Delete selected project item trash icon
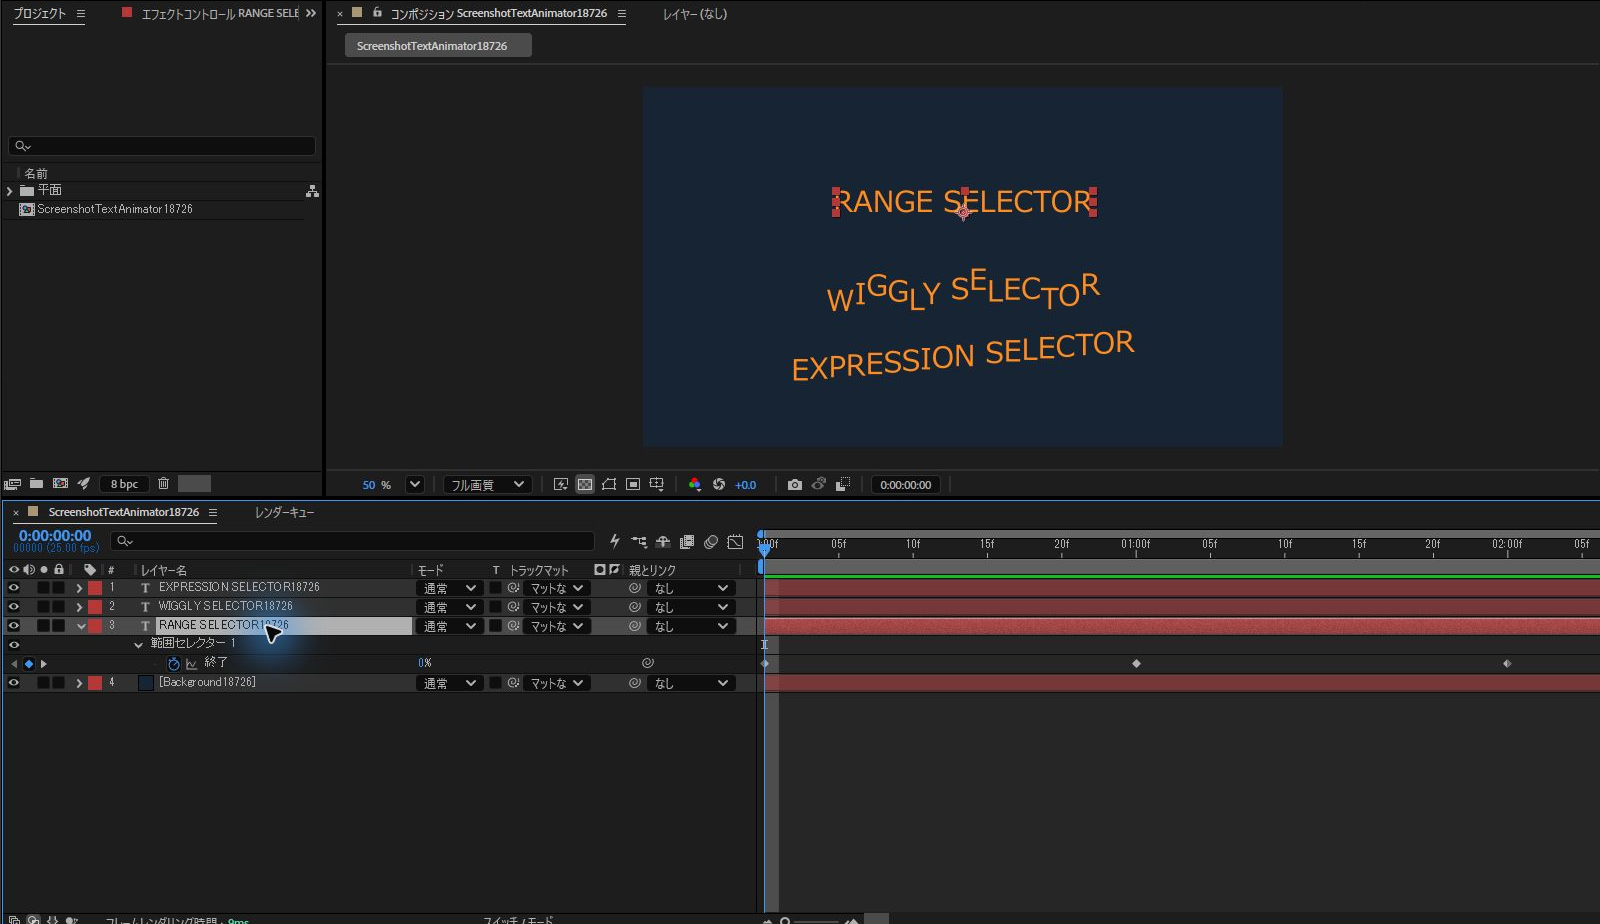Screen dimensions: 1600x924 coord(164,484)
